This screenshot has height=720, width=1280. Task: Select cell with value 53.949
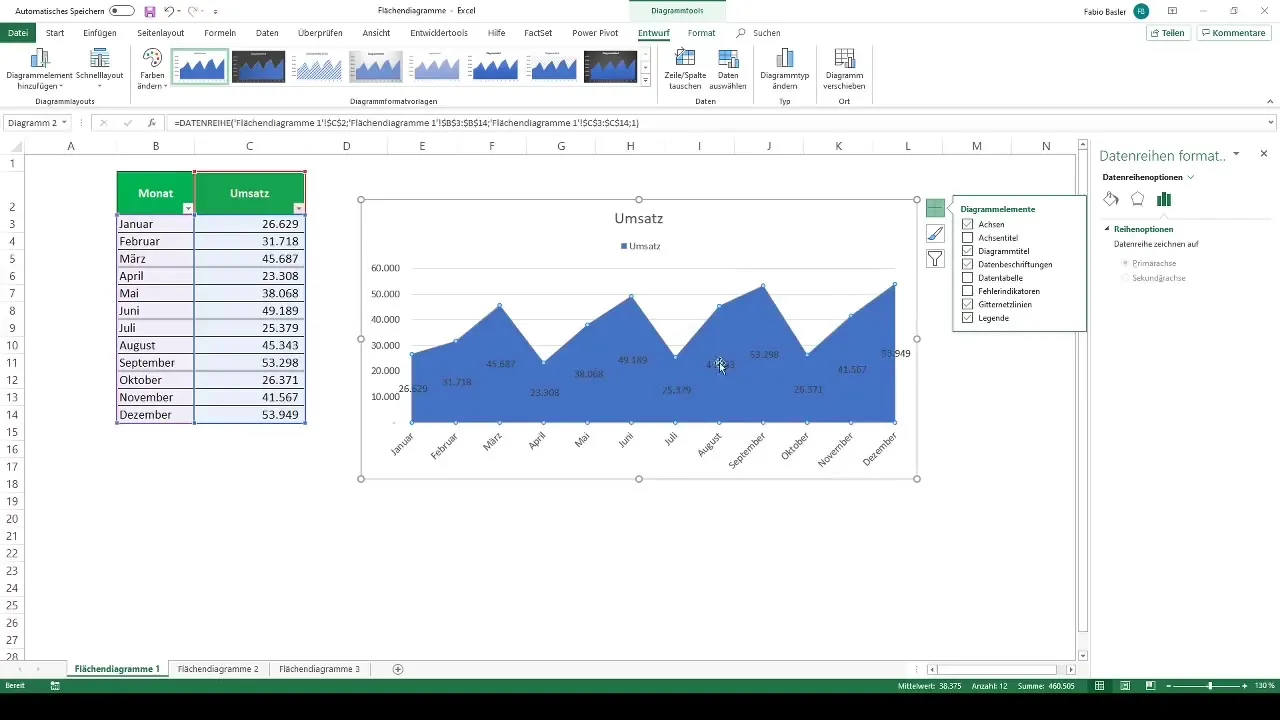coord(250,415)
